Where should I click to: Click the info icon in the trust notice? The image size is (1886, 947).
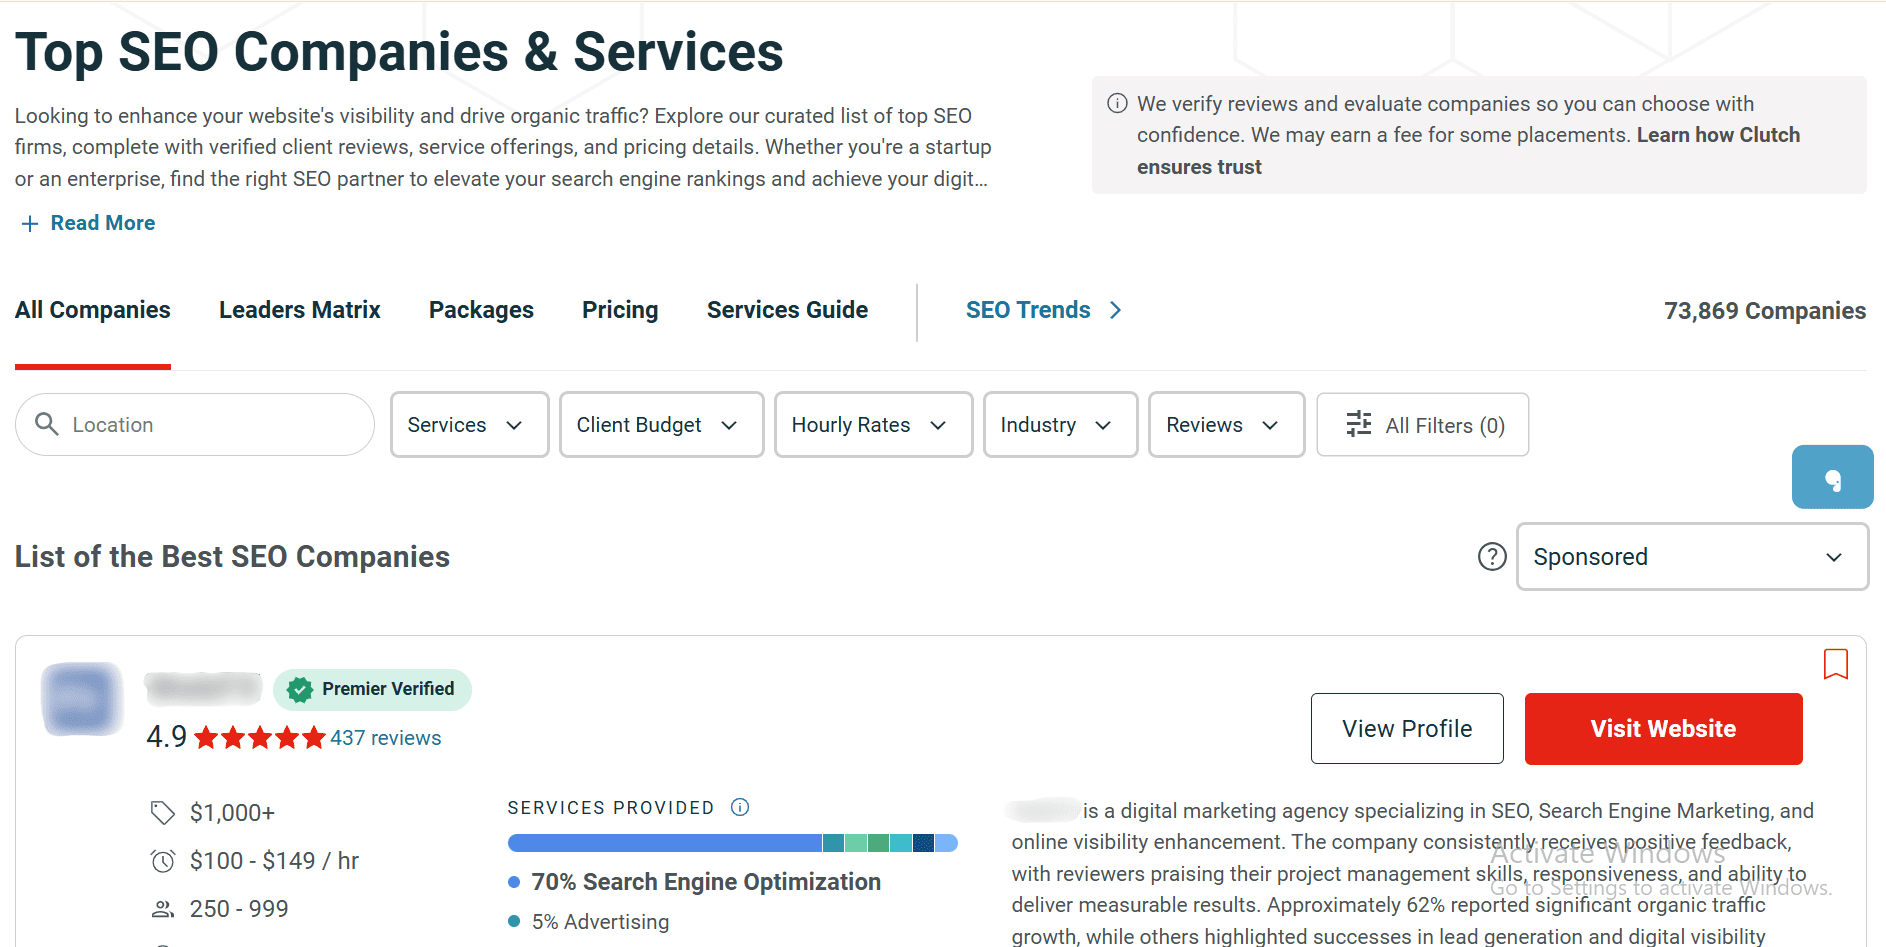coord(1117,104)
